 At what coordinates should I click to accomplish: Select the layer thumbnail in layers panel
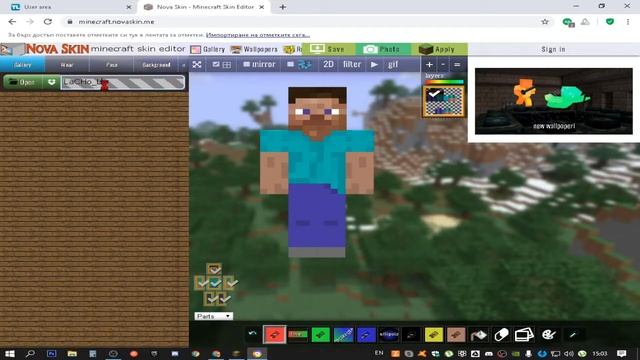coord(444,102)
